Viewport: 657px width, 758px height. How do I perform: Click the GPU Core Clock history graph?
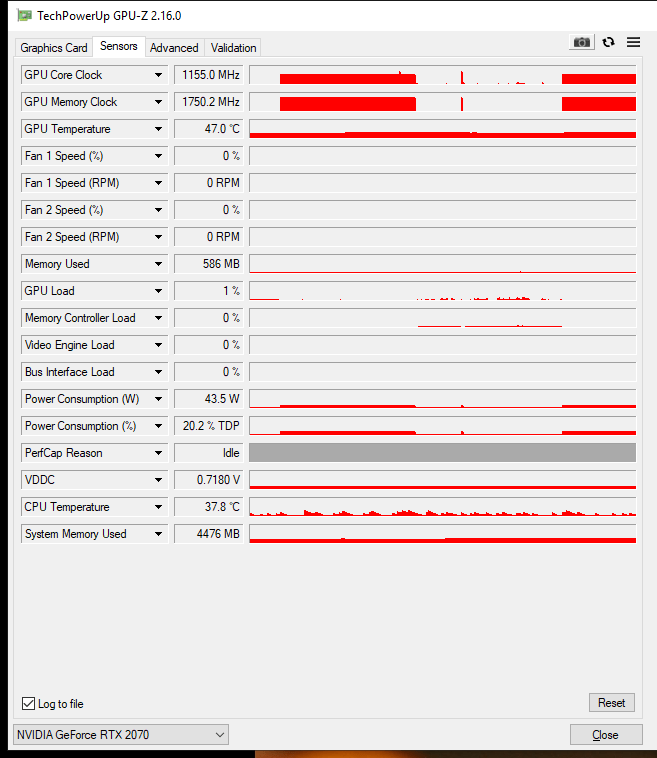point(443,75)
